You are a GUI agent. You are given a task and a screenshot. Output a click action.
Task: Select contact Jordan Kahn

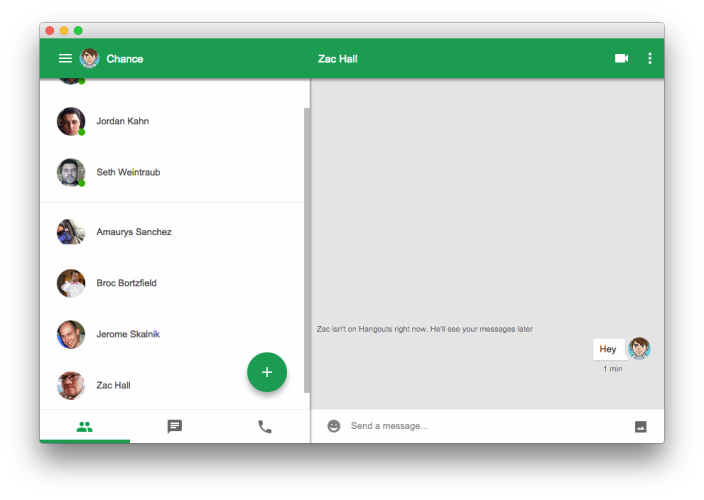point(172,121)
